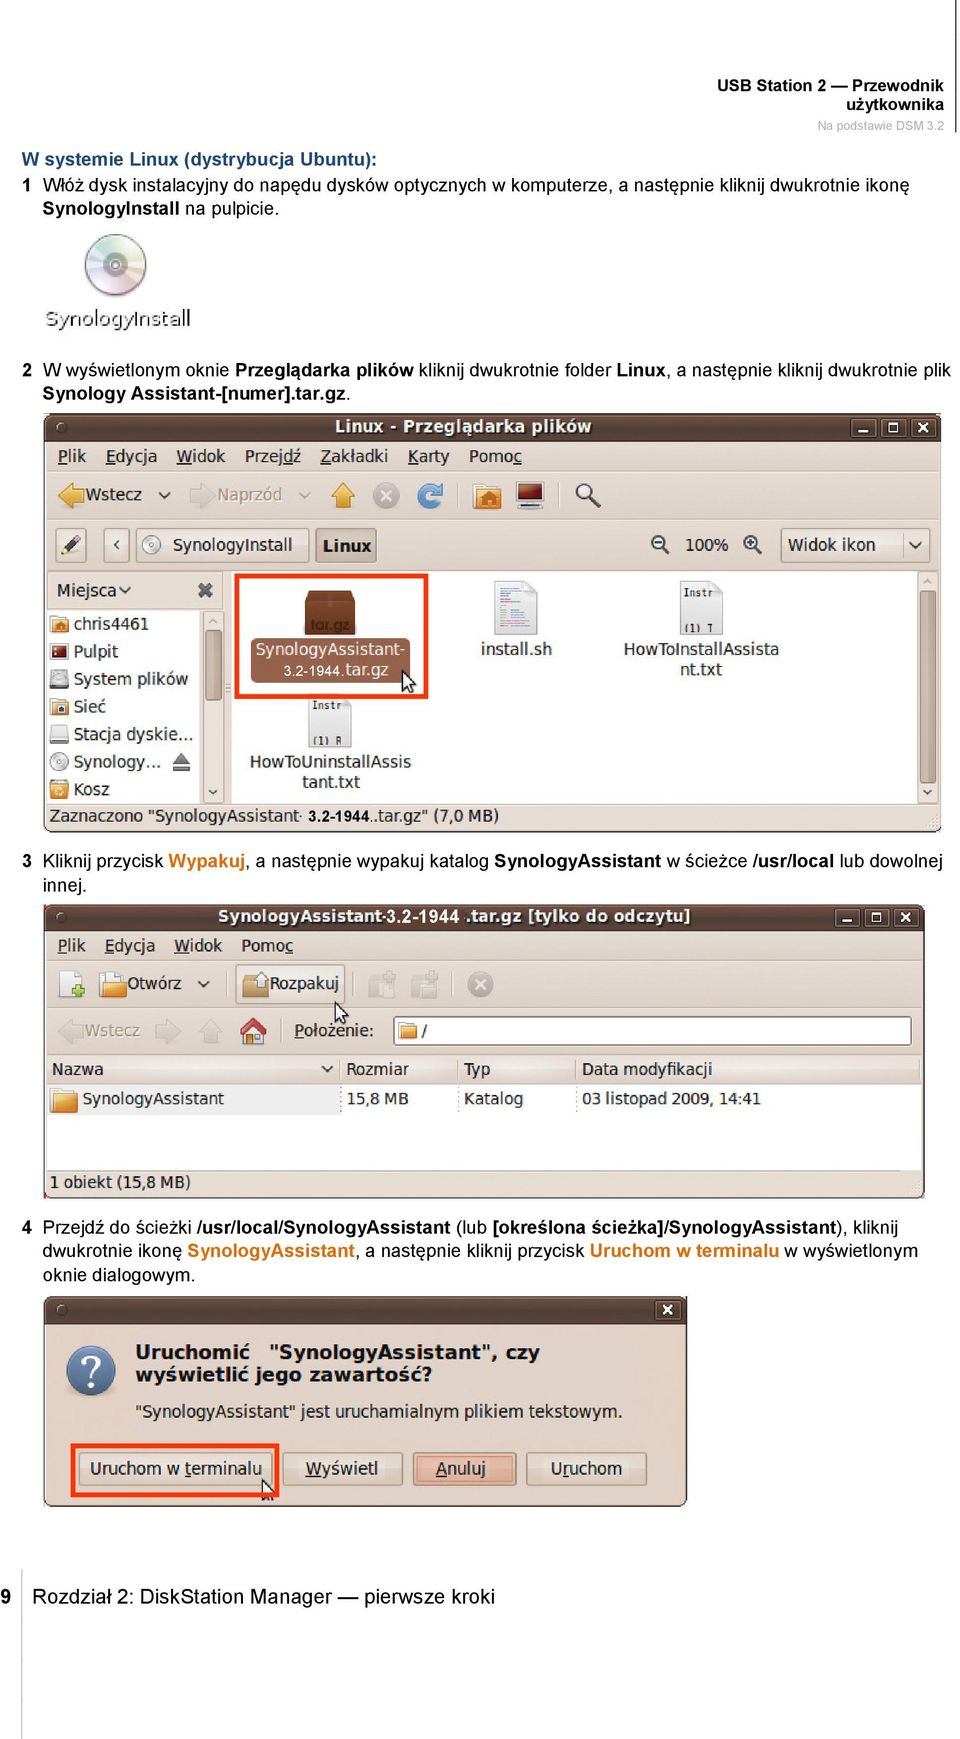Image resolution: width=960 pixels, height=1739 pixels.
Task: Open the Miejsca sidebar dropdown
Action: (94, 590)
